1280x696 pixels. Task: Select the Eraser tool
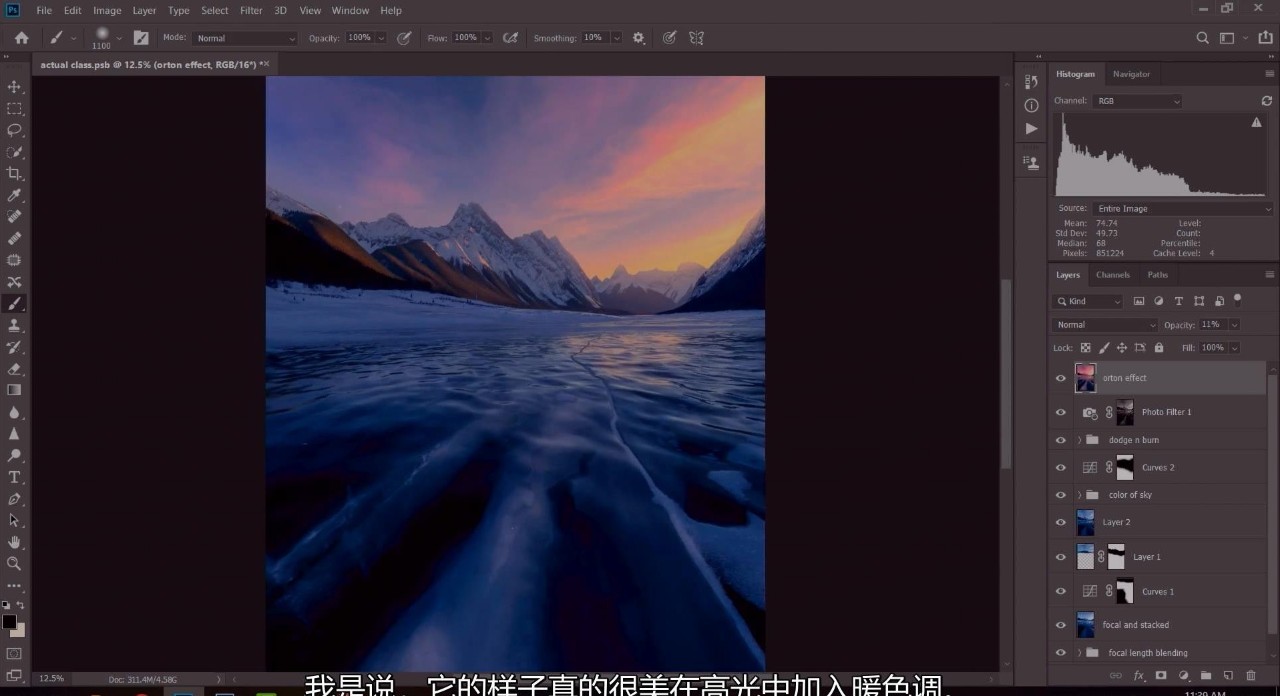click(14, 368)
